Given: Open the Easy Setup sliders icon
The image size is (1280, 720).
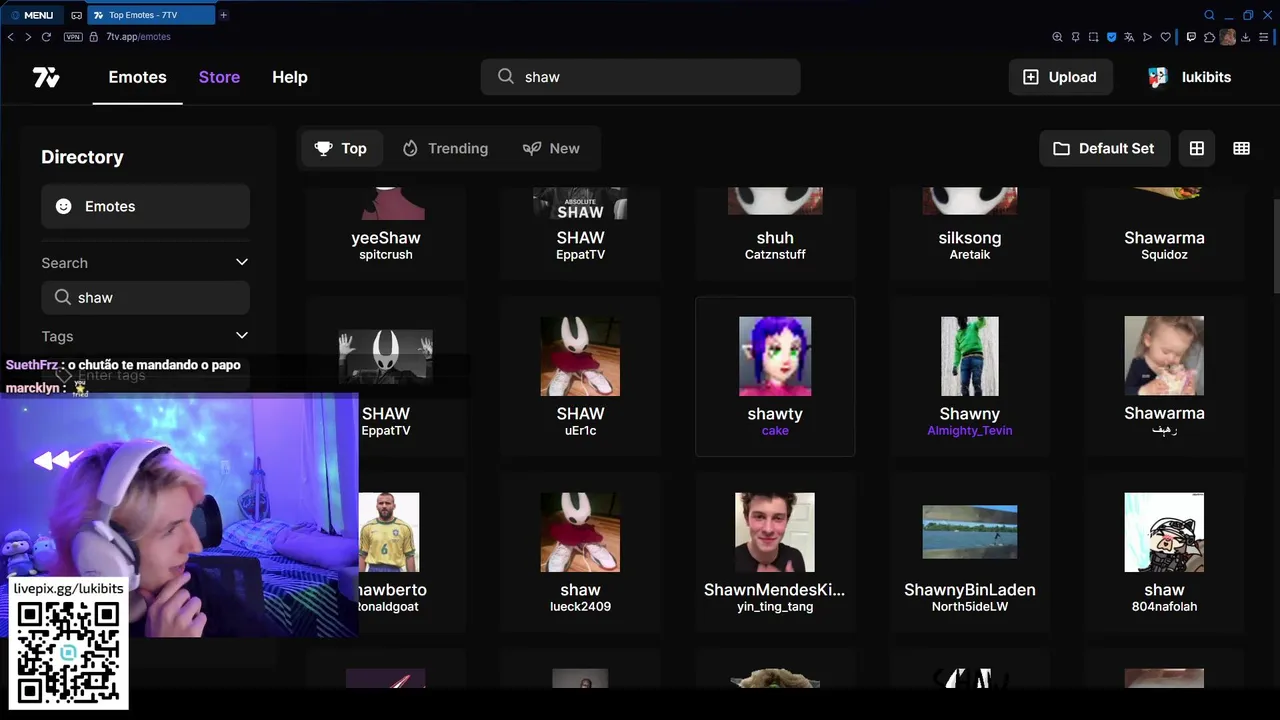Looking at the screenshot, I should point(1264,37).
